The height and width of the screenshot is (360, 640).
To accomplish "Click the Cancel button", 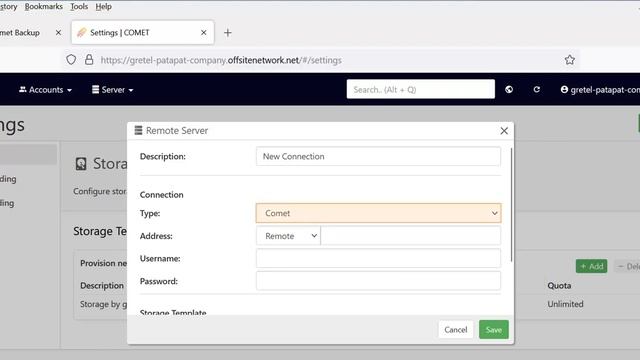I will coord(456,329).
